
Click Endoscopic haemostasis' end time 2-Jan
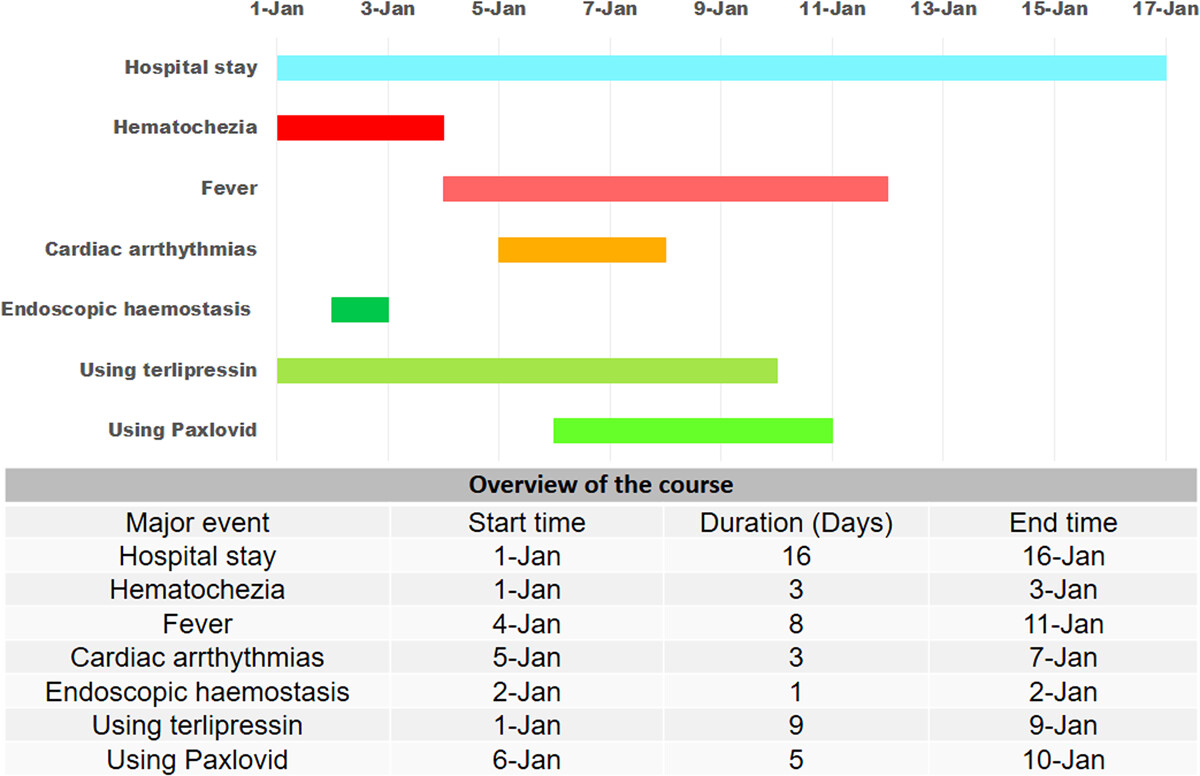1063,692
